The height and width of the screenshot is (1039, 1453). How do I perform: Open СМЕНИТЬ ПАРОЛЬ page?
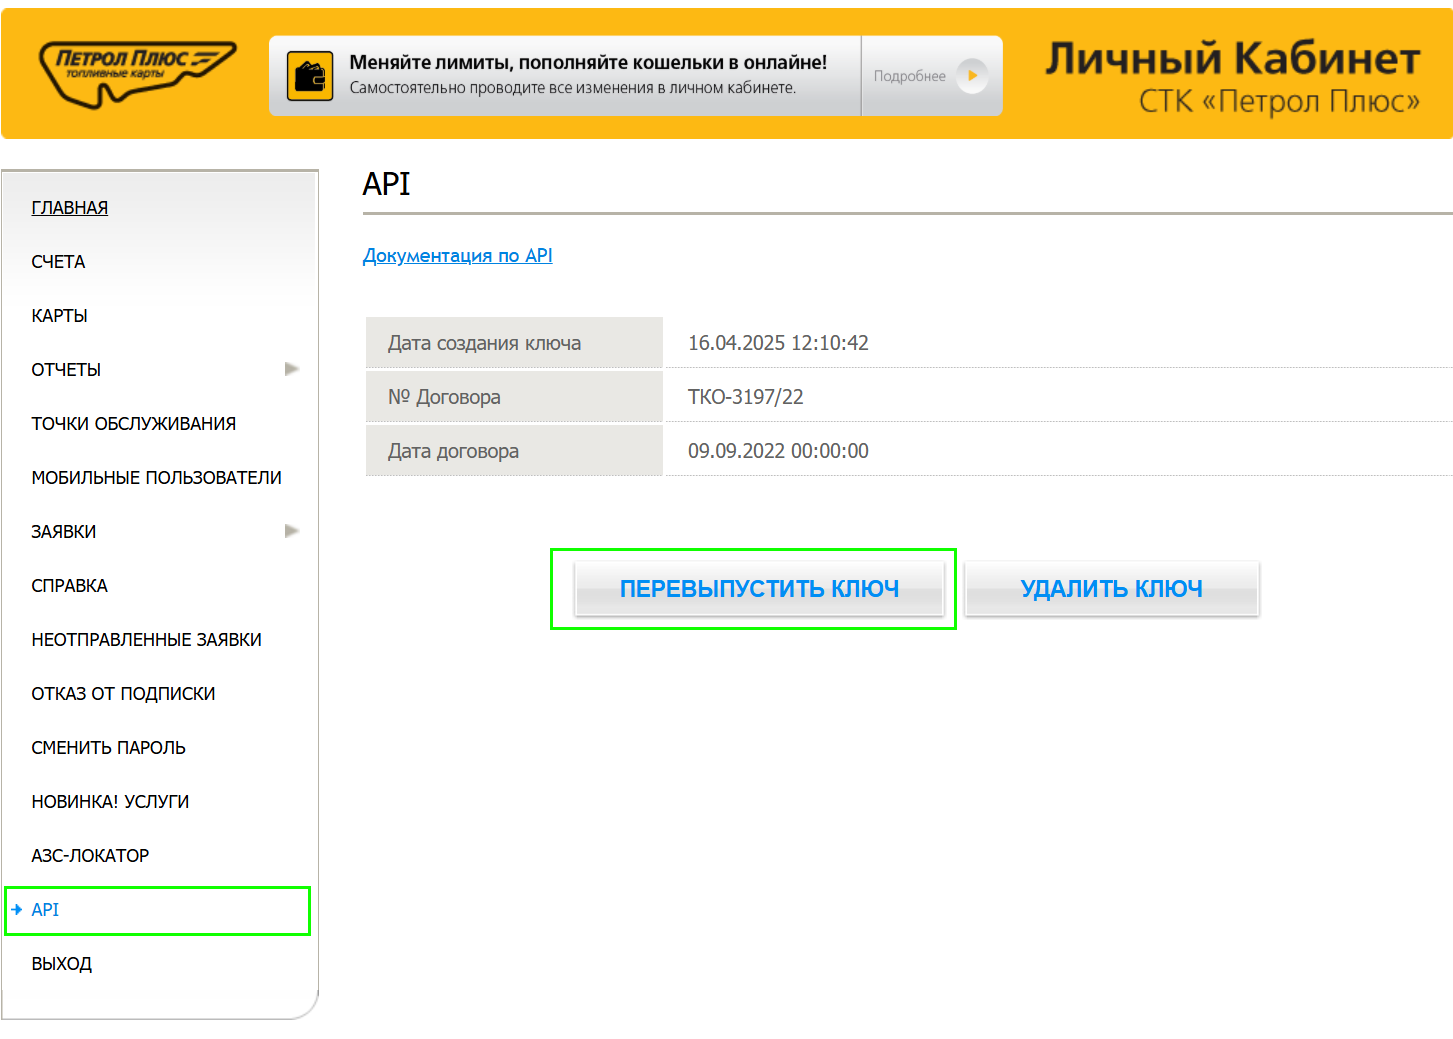108,748
